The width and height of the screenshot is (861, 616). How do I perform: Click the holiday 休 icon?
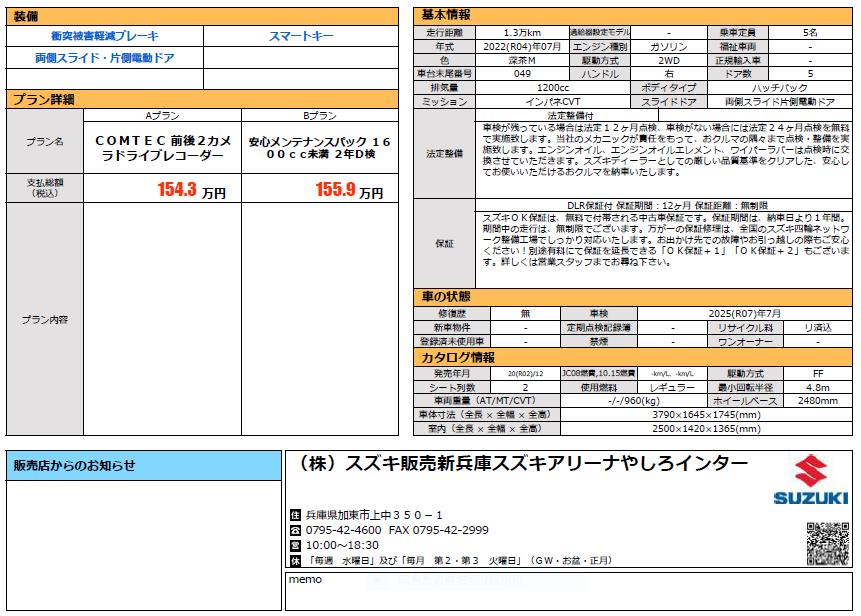(295, 560)
